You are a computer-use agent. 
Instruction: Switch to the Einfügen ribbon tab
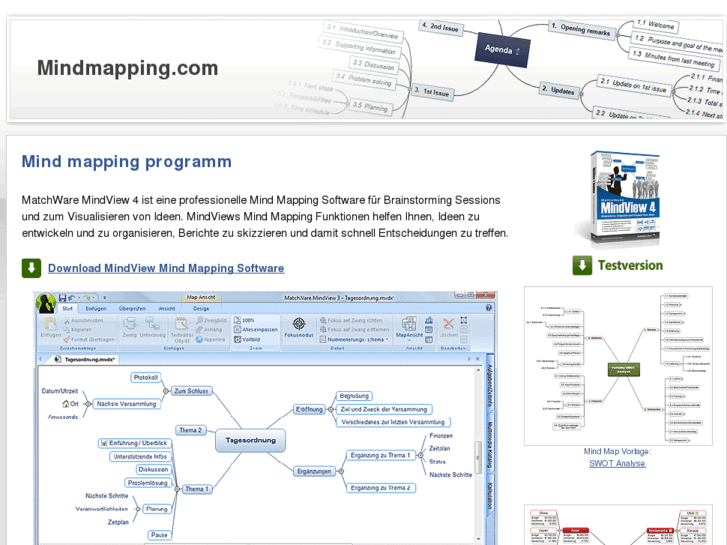pyautogui.click(x=96, y=308)
